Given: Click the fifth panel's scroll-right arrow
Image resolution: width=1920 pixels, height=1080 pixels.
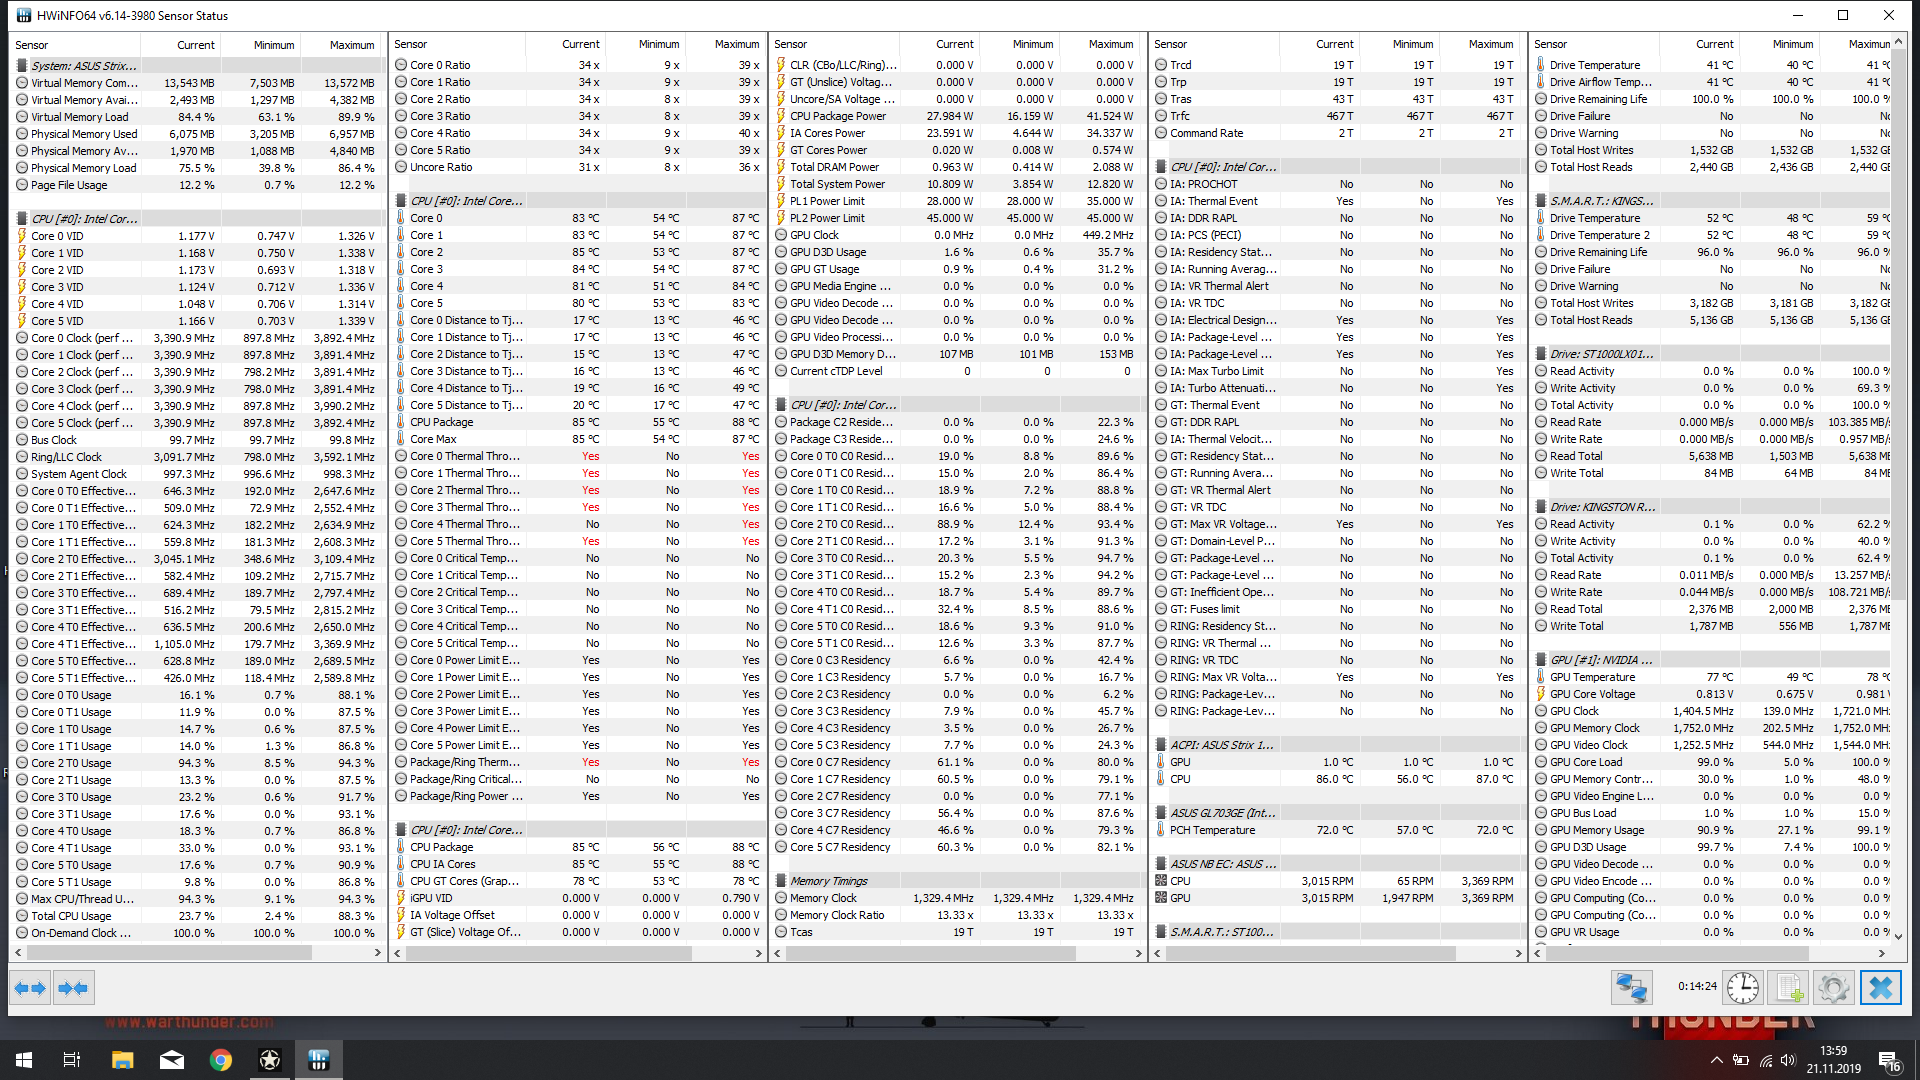Looking at the screenshot, I should pyautogui.click(x=1882, y=953).
